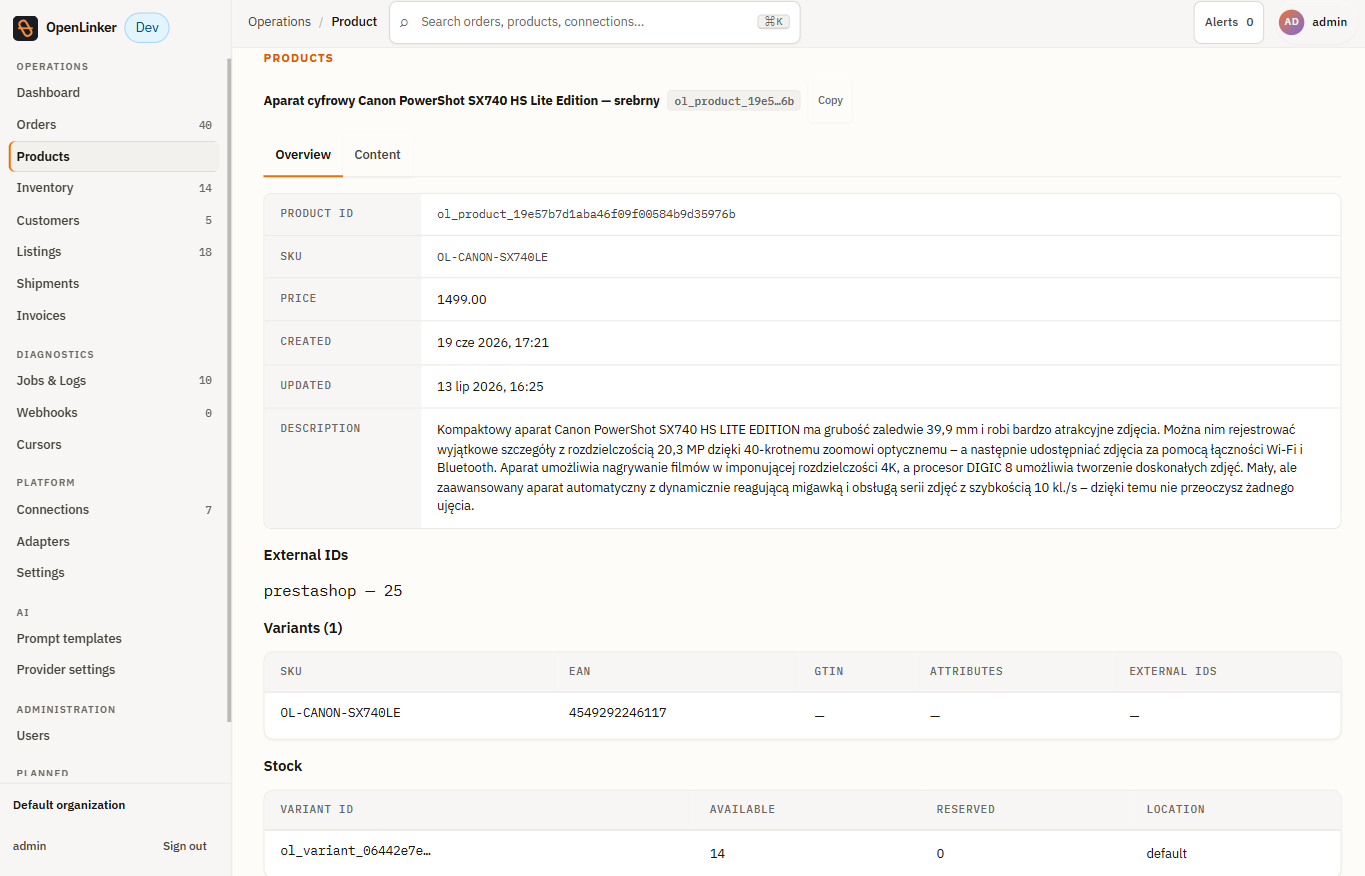The height and width of the screenshot is (876, 1365).
Task: Copy the product ID with the Copy button
Action: coord(830,101)
